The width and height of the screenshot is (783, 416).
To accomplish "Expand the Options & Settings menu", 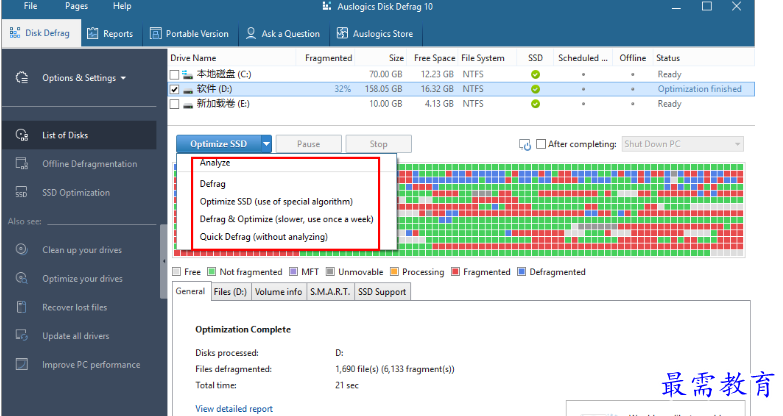I will [84, 78].
